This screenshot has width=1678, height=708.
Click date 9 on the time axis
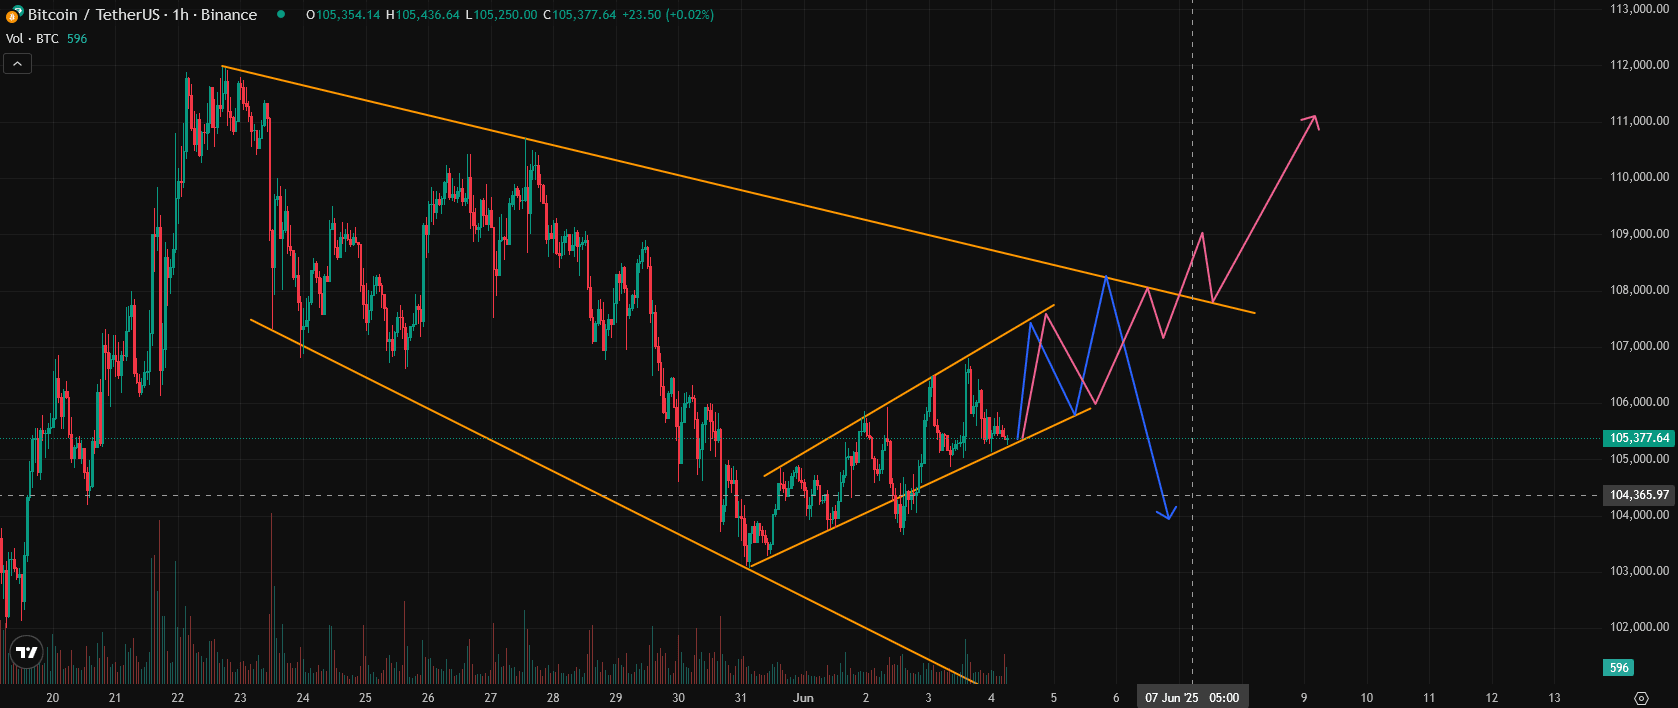click(1304, 698)
